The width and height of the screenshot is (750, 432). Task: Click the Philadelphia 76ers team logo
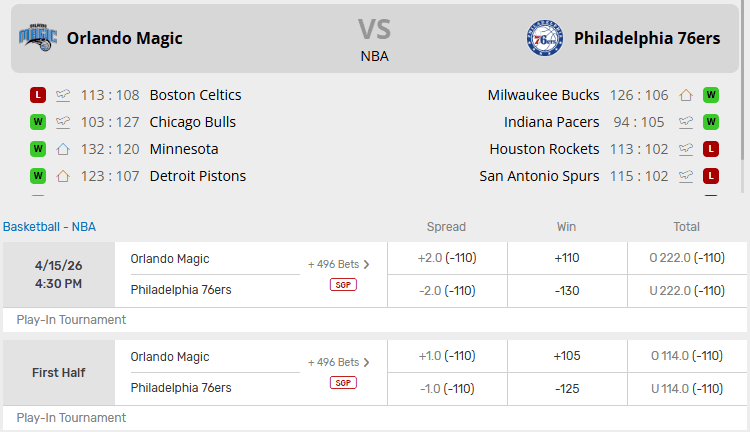(545, 38)
